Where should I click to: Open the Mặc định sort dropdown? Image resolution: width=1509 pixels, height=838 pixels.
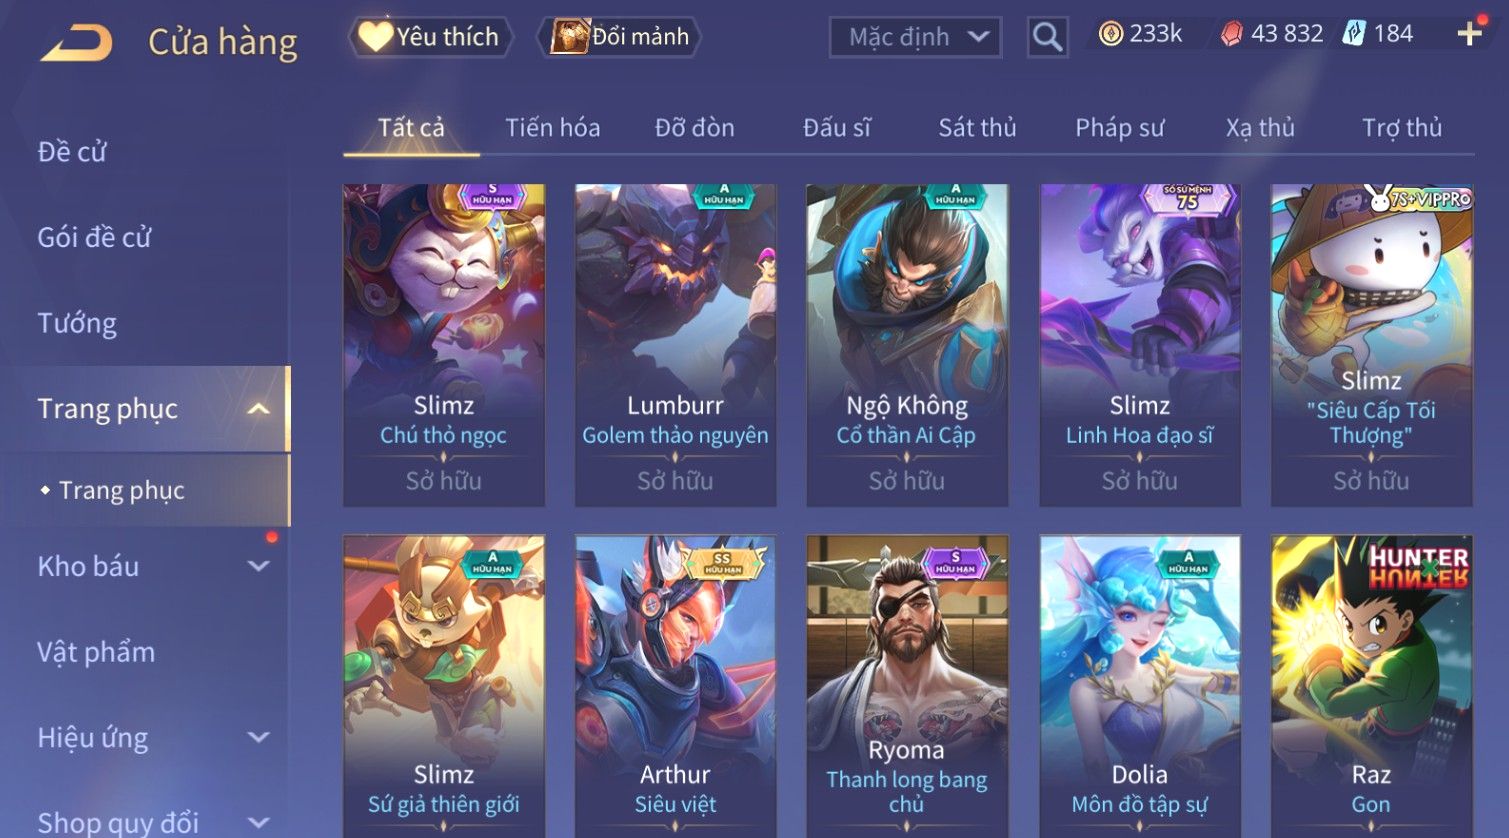(915, 38)
